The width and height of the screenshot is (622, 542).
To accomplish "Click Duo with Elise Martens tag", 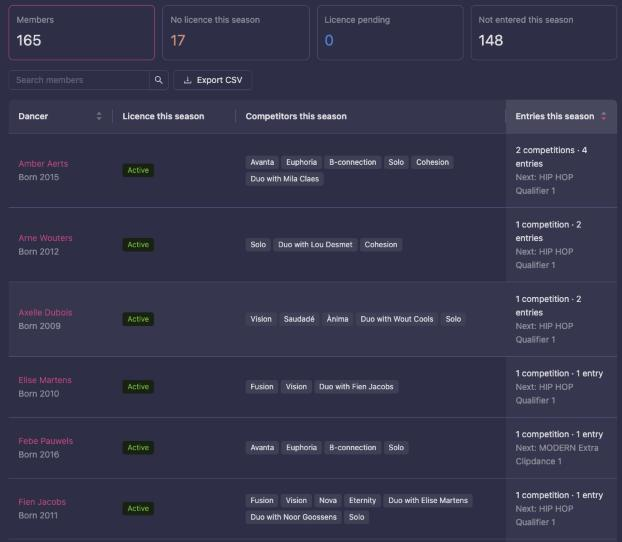I will pyautogui.click(x=428, y=501).
